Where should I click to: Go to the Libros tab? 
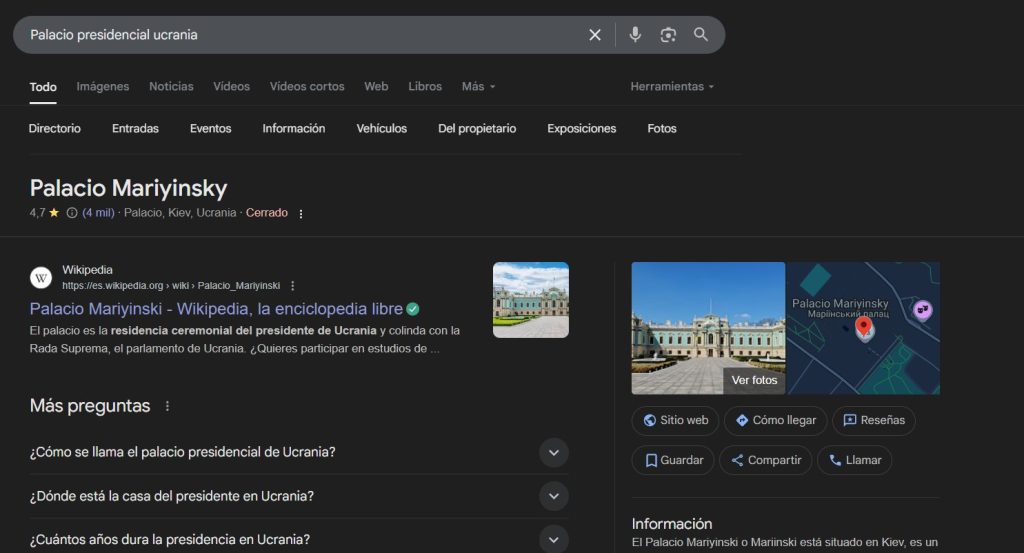(425, 86)
